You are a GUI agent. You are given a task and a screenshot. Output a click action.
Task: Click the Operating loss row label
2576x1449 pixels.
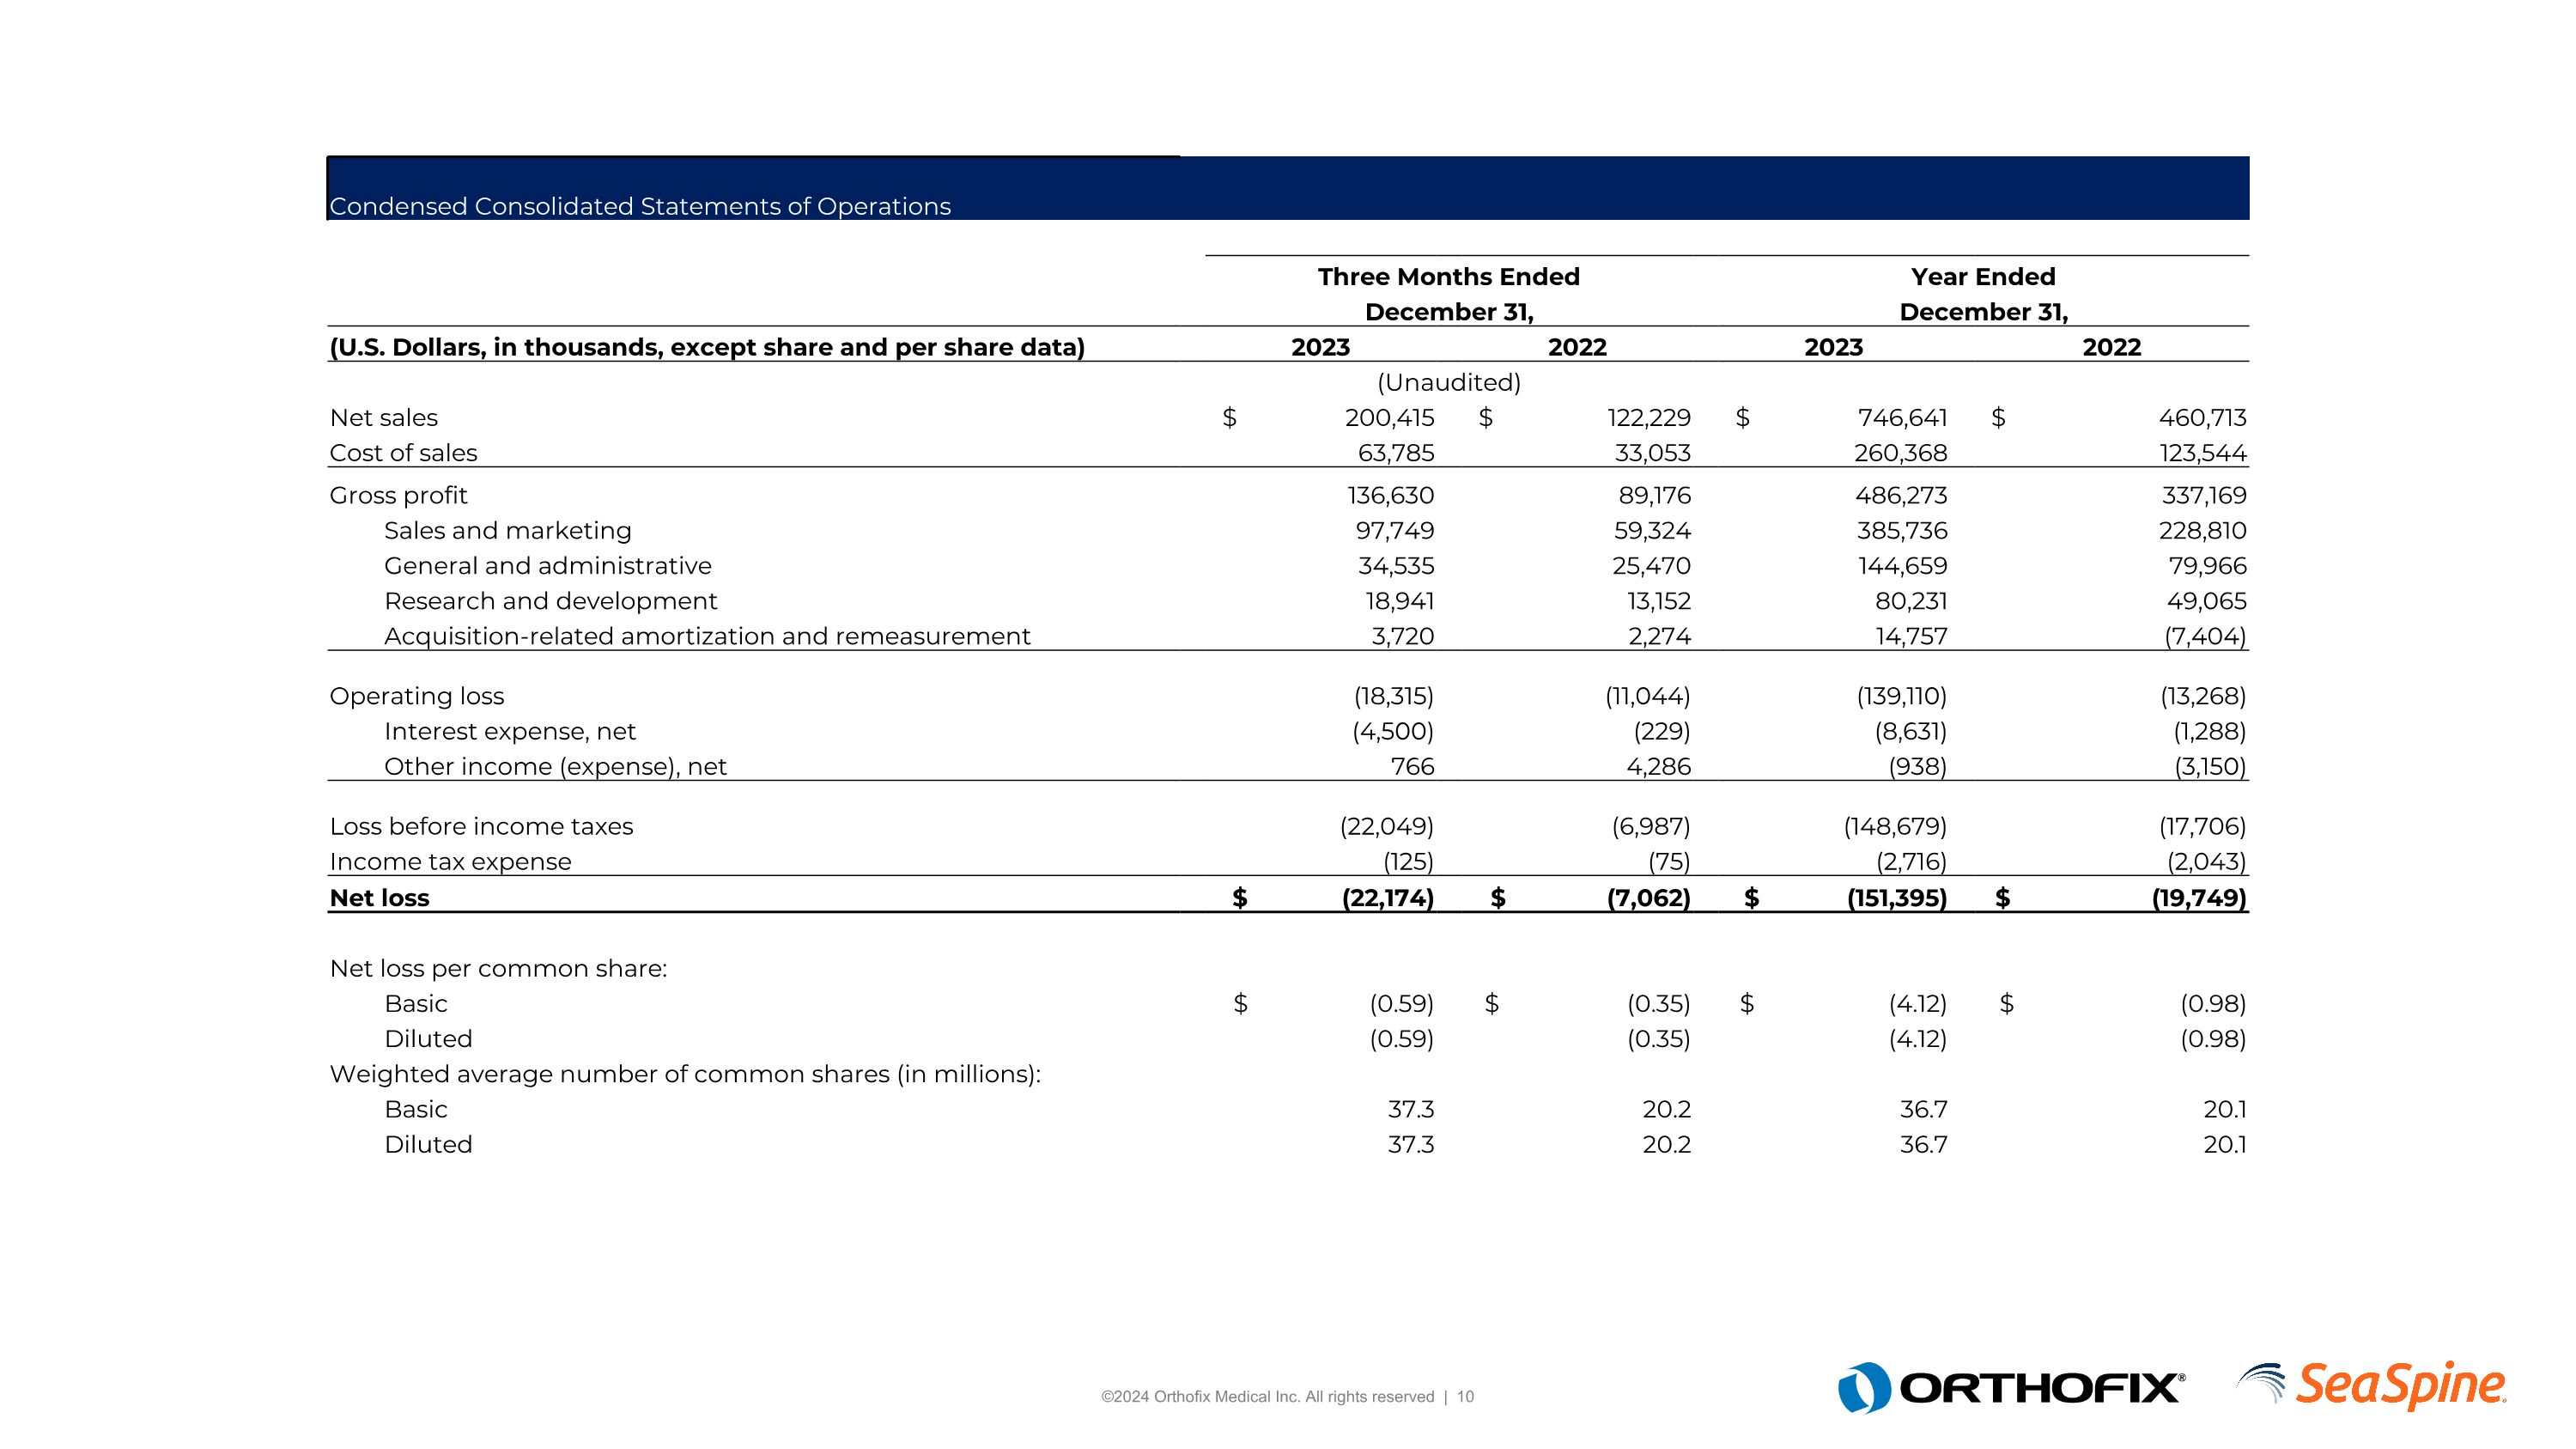pyautogui.click(x=416, y=696)
